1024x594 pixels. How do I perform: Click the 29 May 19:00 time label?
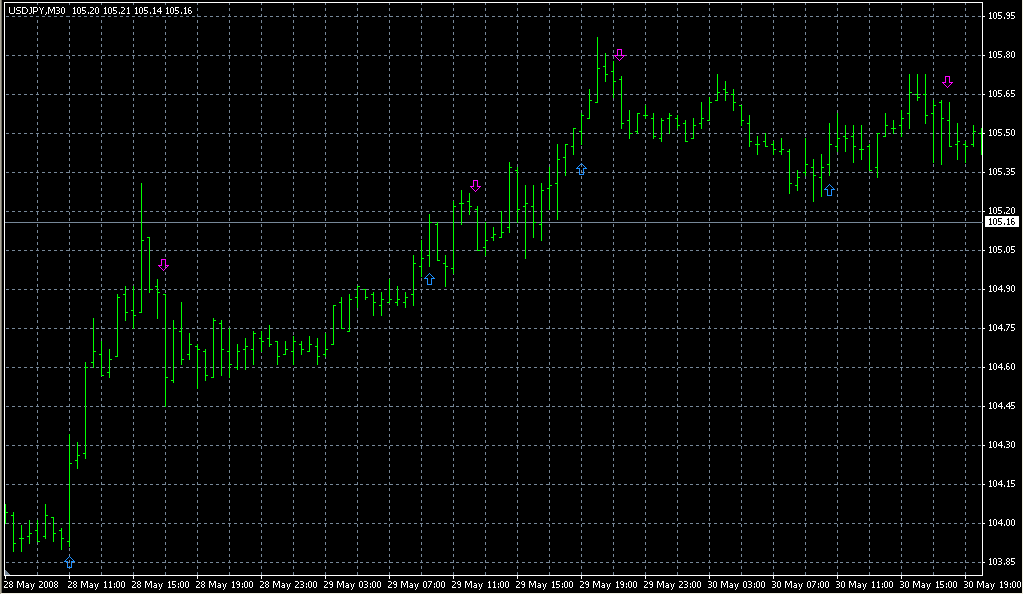click(608, 585)
